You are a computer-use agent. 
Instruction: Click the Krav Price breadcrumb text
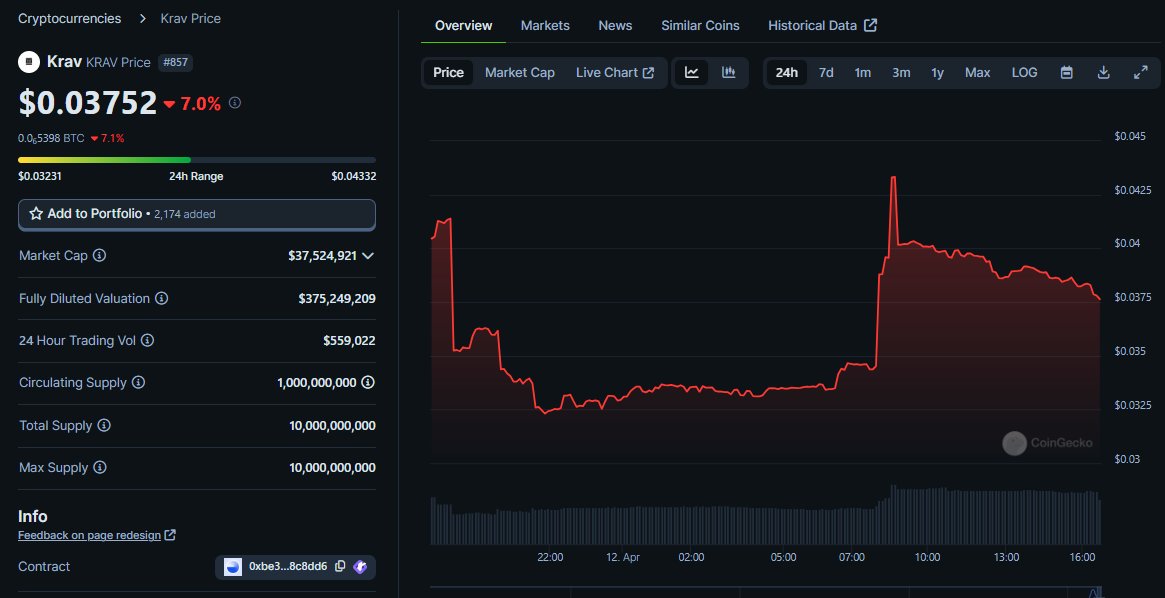[191, 19]
